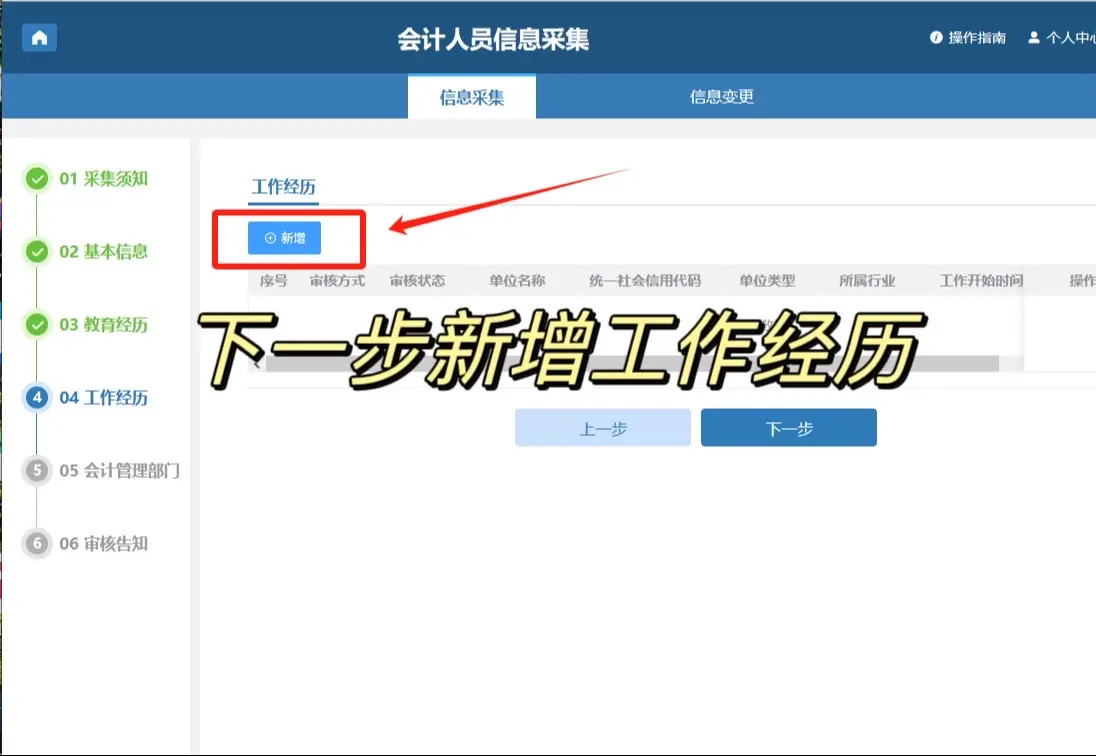Click green checkmark for 03 教育经历
This screenshot has height=756, width=1096.
(x=37, y=325)
